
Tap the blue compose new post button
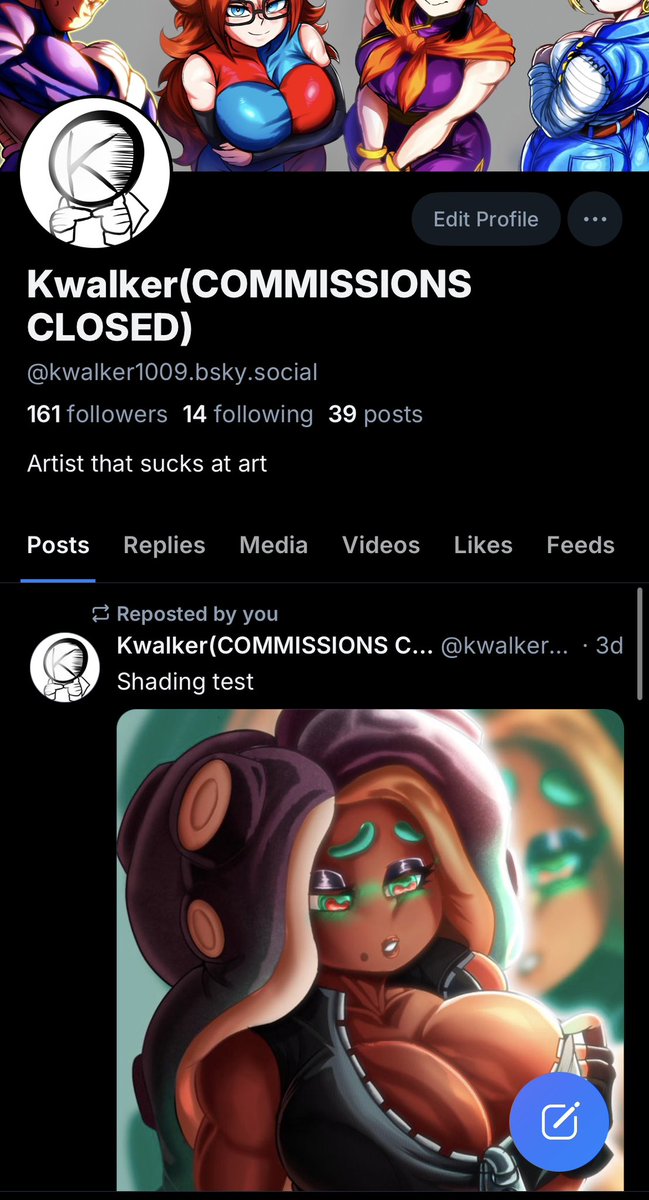coord(560,1121)
